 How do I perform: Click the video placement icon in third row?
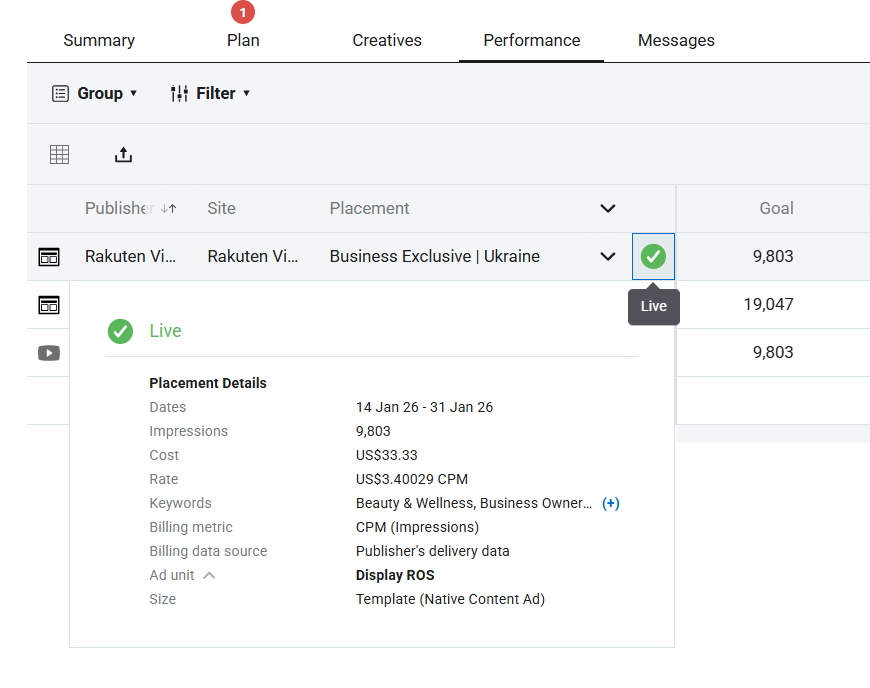coord(49,353)
